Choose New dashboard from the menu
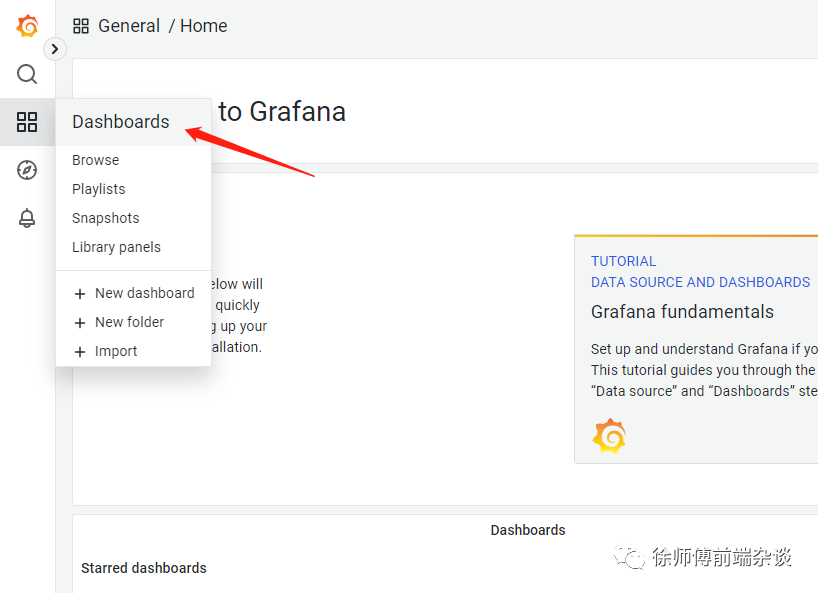 coord(145,293)
